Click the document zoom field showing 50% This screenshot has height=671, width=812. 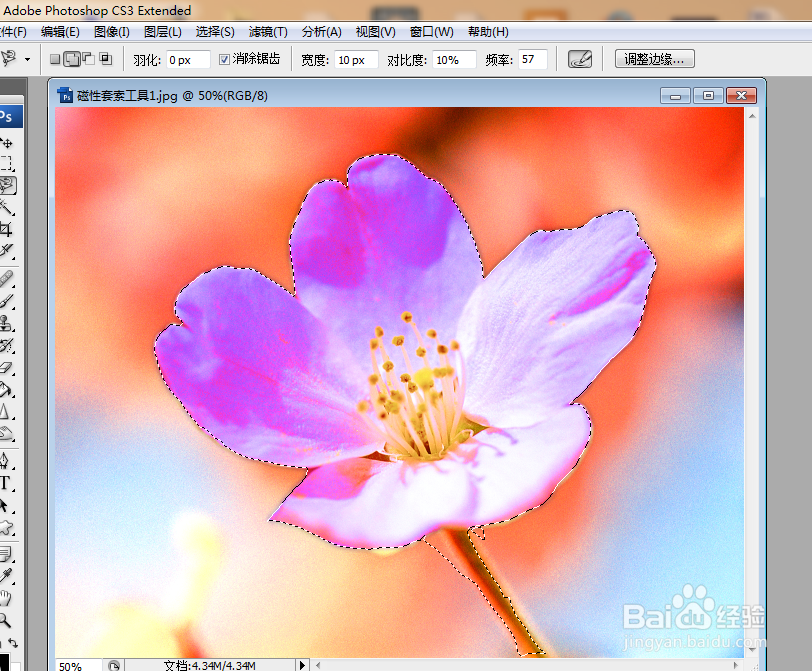coord(78,666)
